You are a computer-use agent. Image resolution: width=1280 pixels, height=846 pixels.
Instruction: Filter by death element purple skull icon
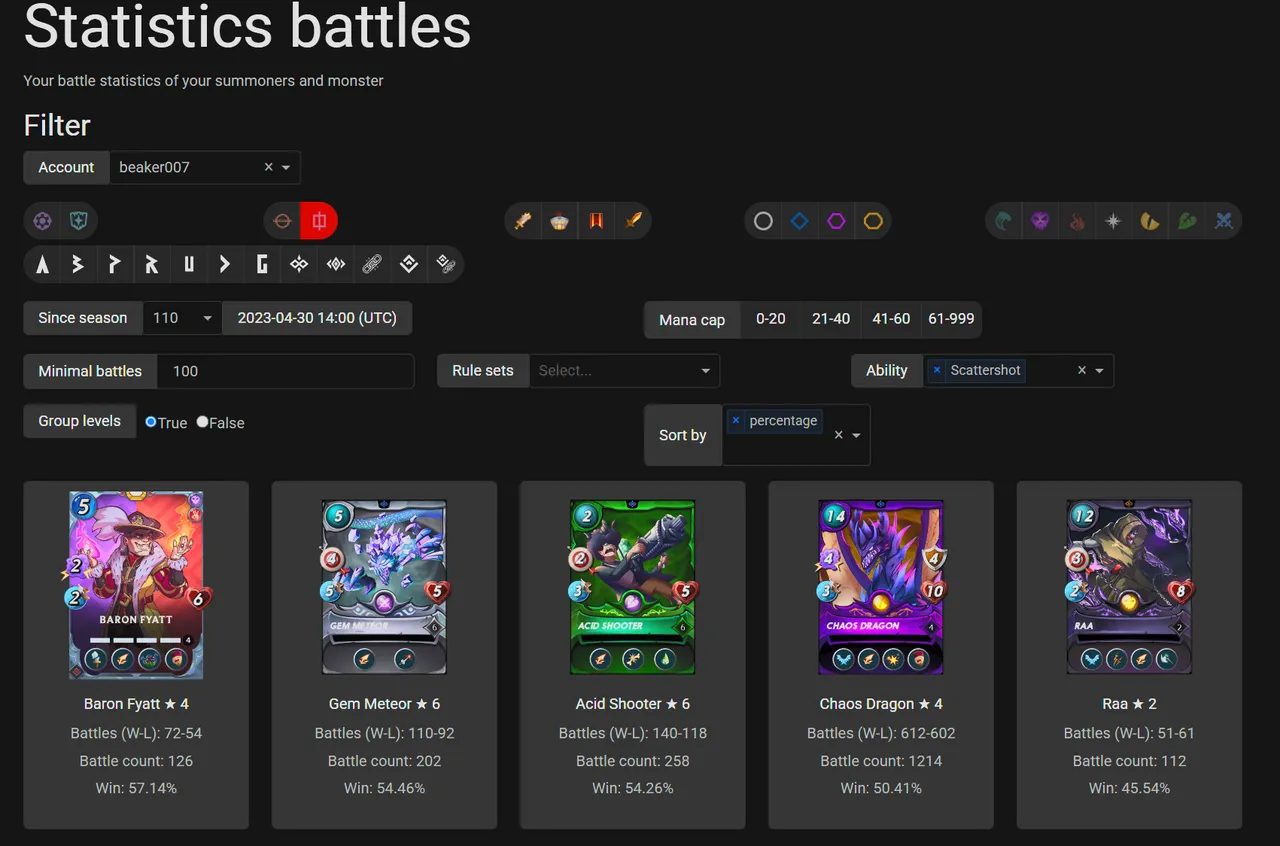pos(1040,221)
